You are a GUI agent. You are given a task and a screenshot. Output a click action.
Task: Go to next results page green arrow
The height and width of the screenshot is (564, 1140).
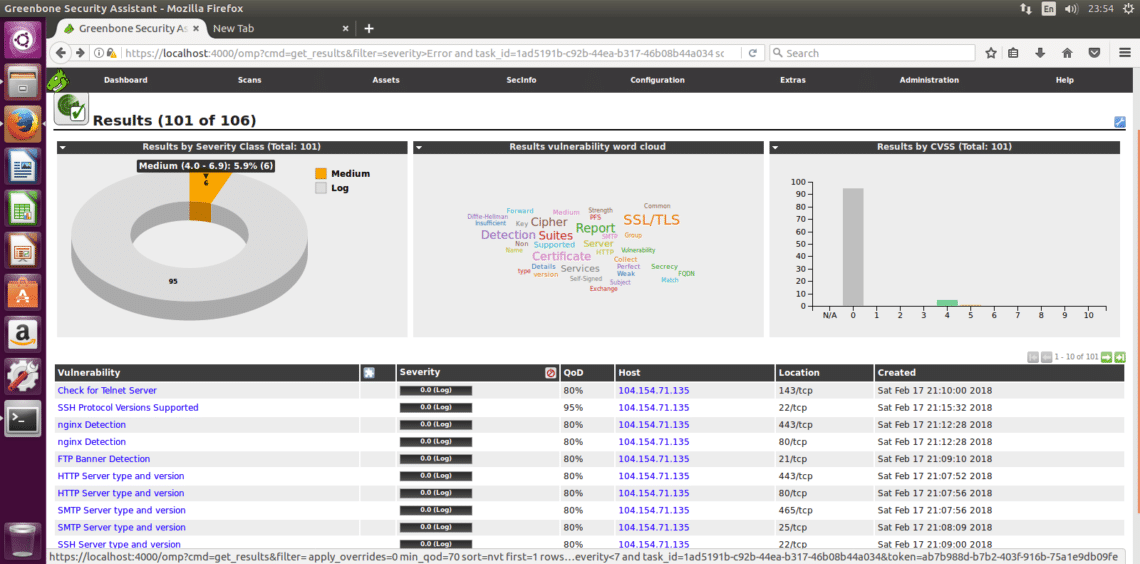pyautogui.click(x=1107, y=357)
